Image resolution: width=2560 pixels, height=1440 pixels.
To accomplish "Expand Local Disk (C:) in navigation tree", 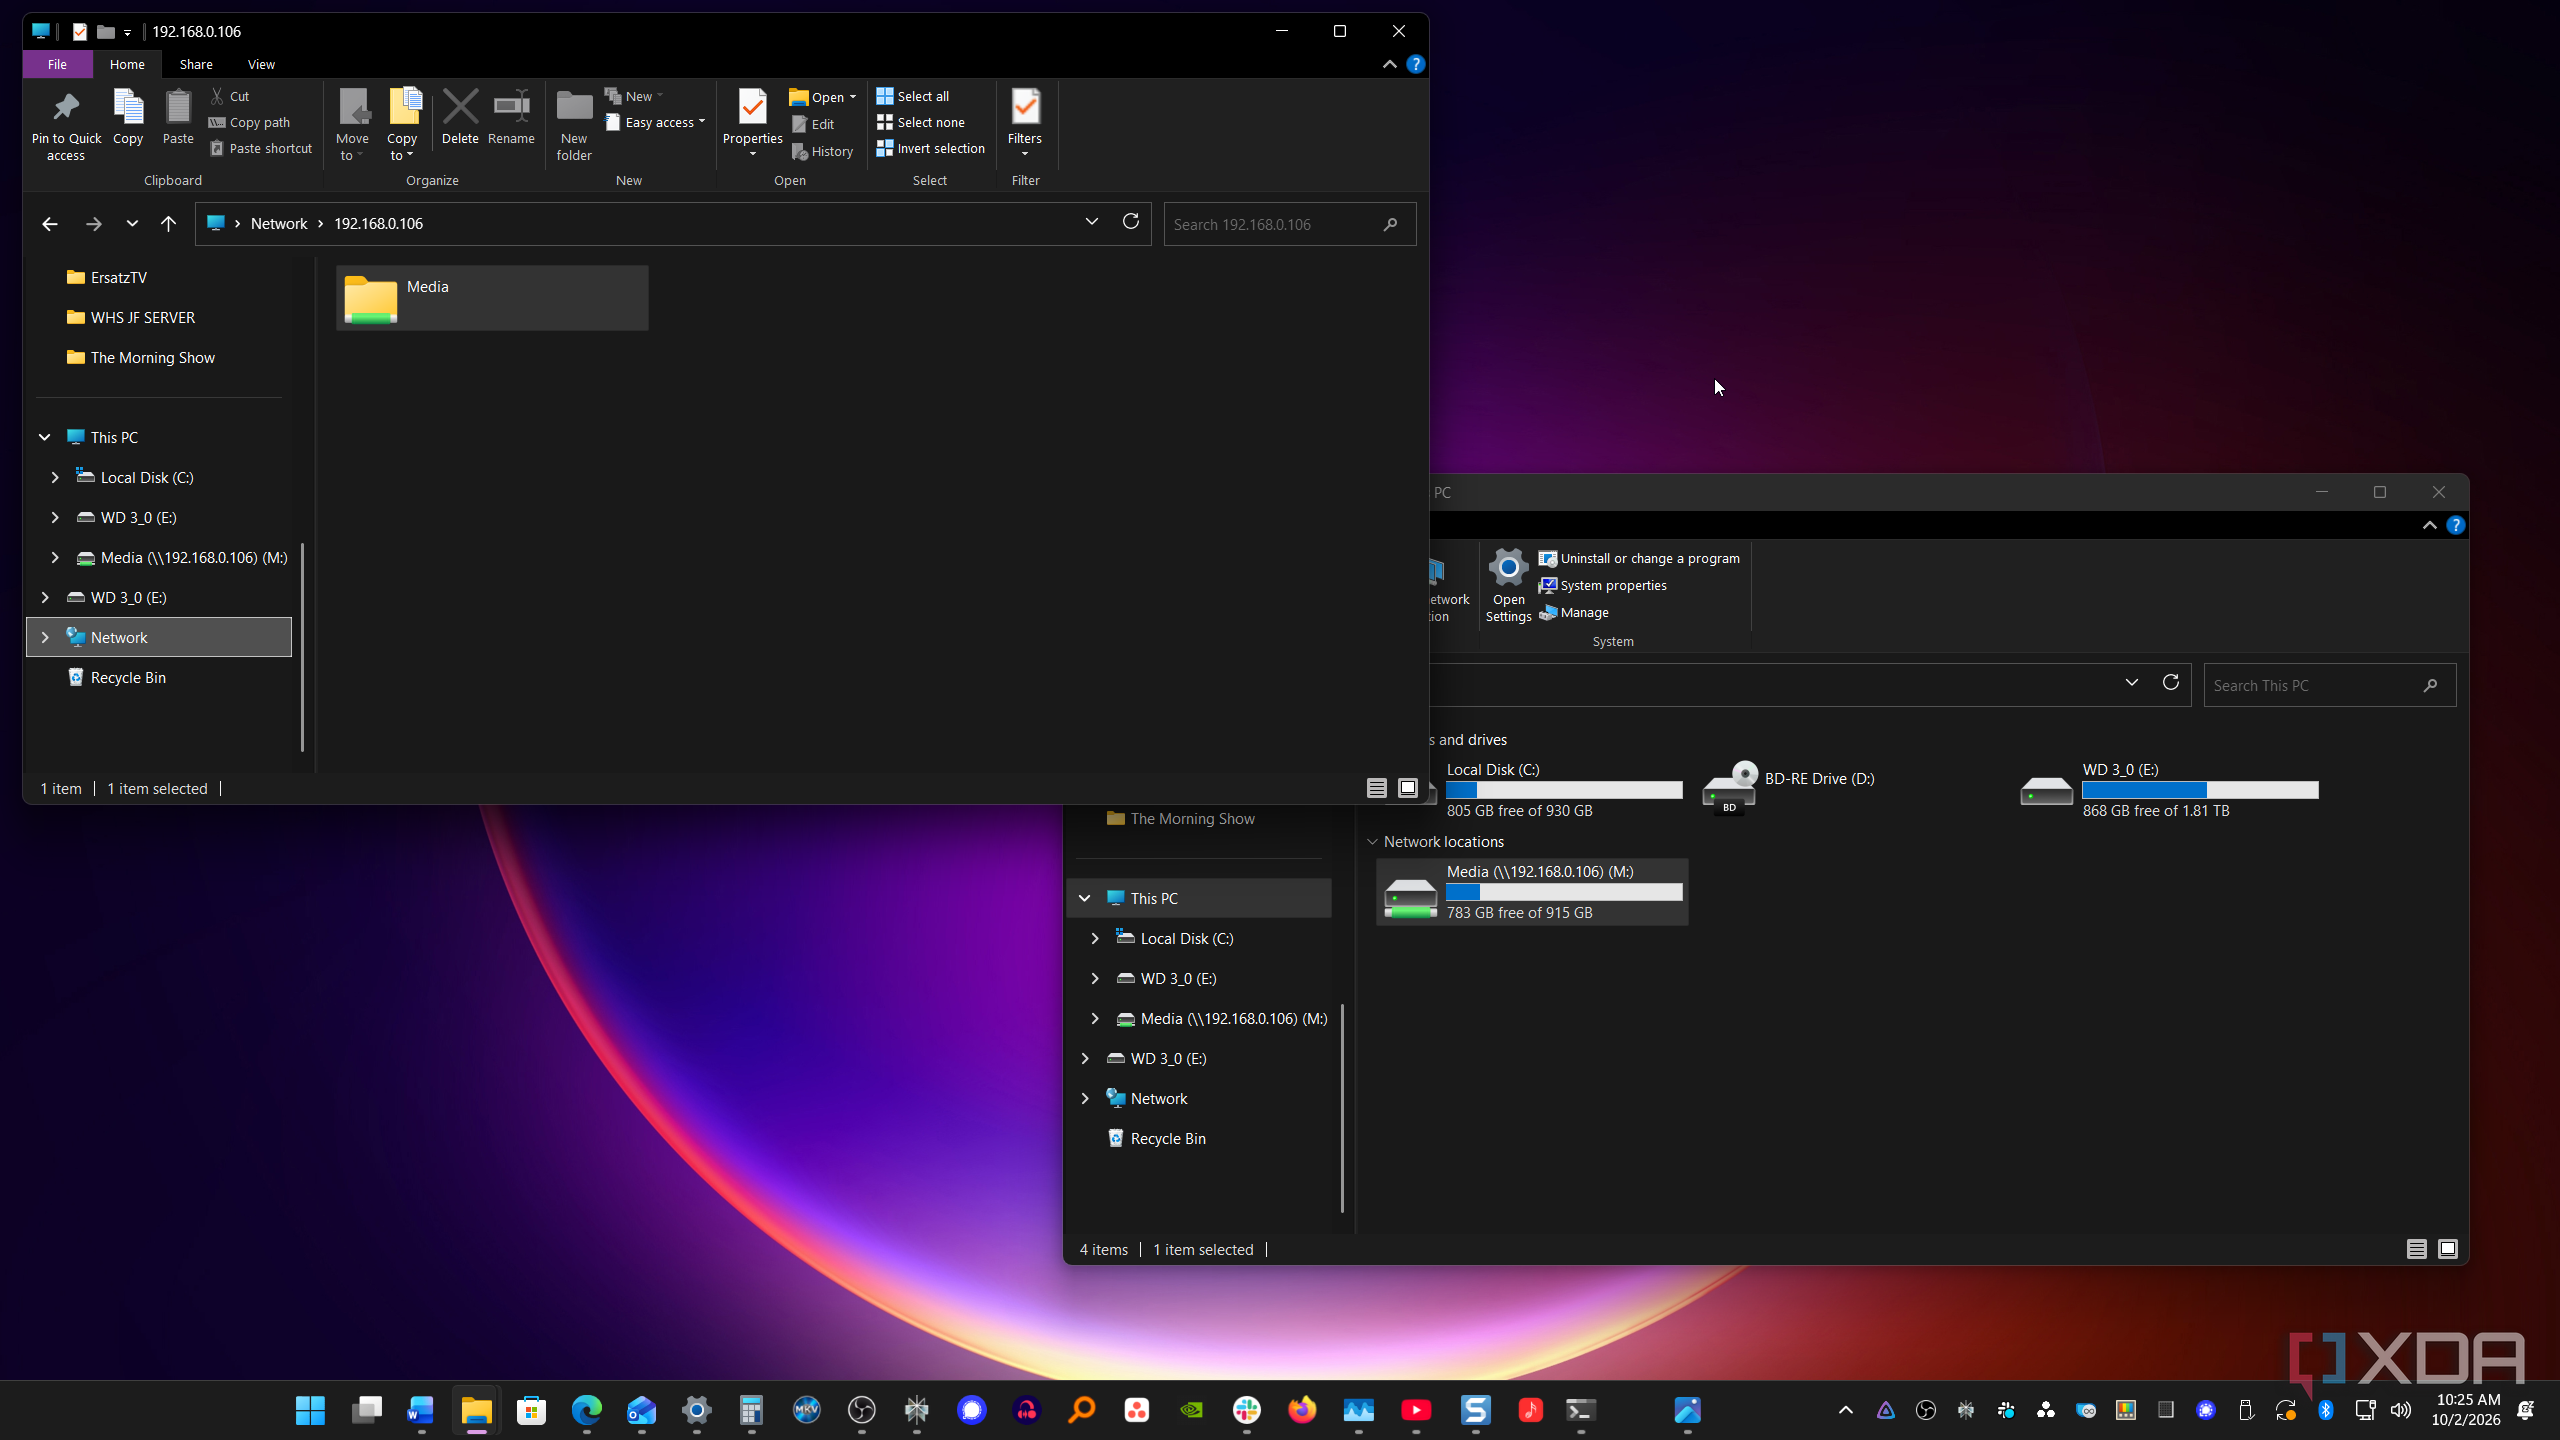I will pos(55,478).
